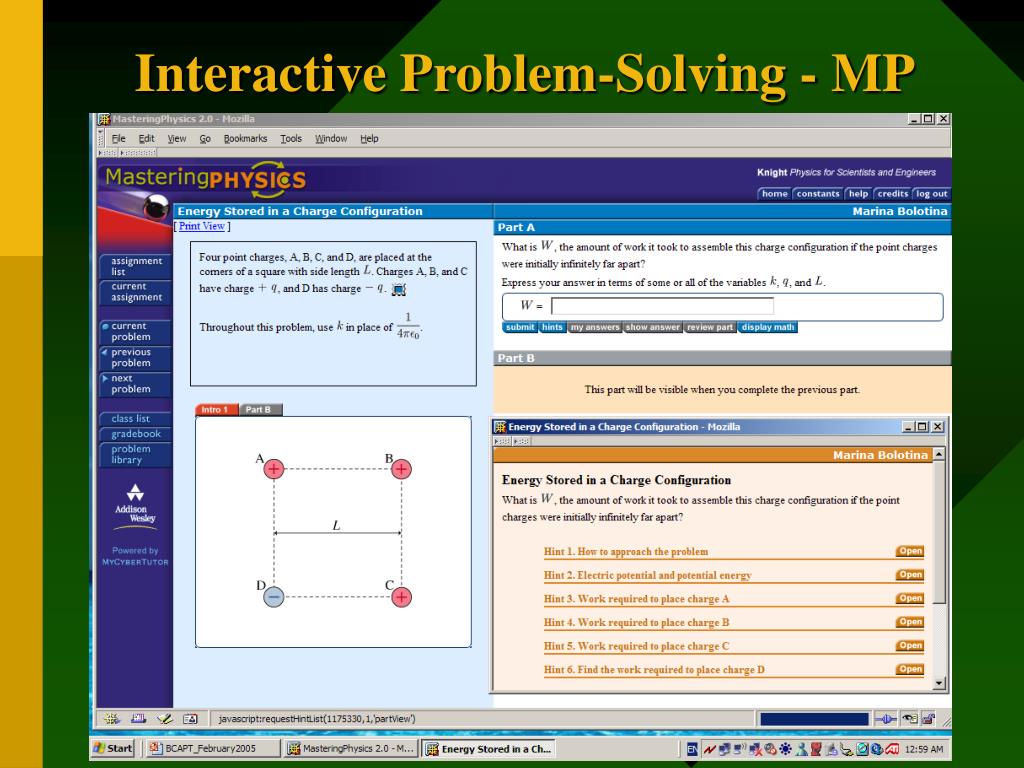
Task: Click the status bar progress meter
Action: (x=814, y=719)
